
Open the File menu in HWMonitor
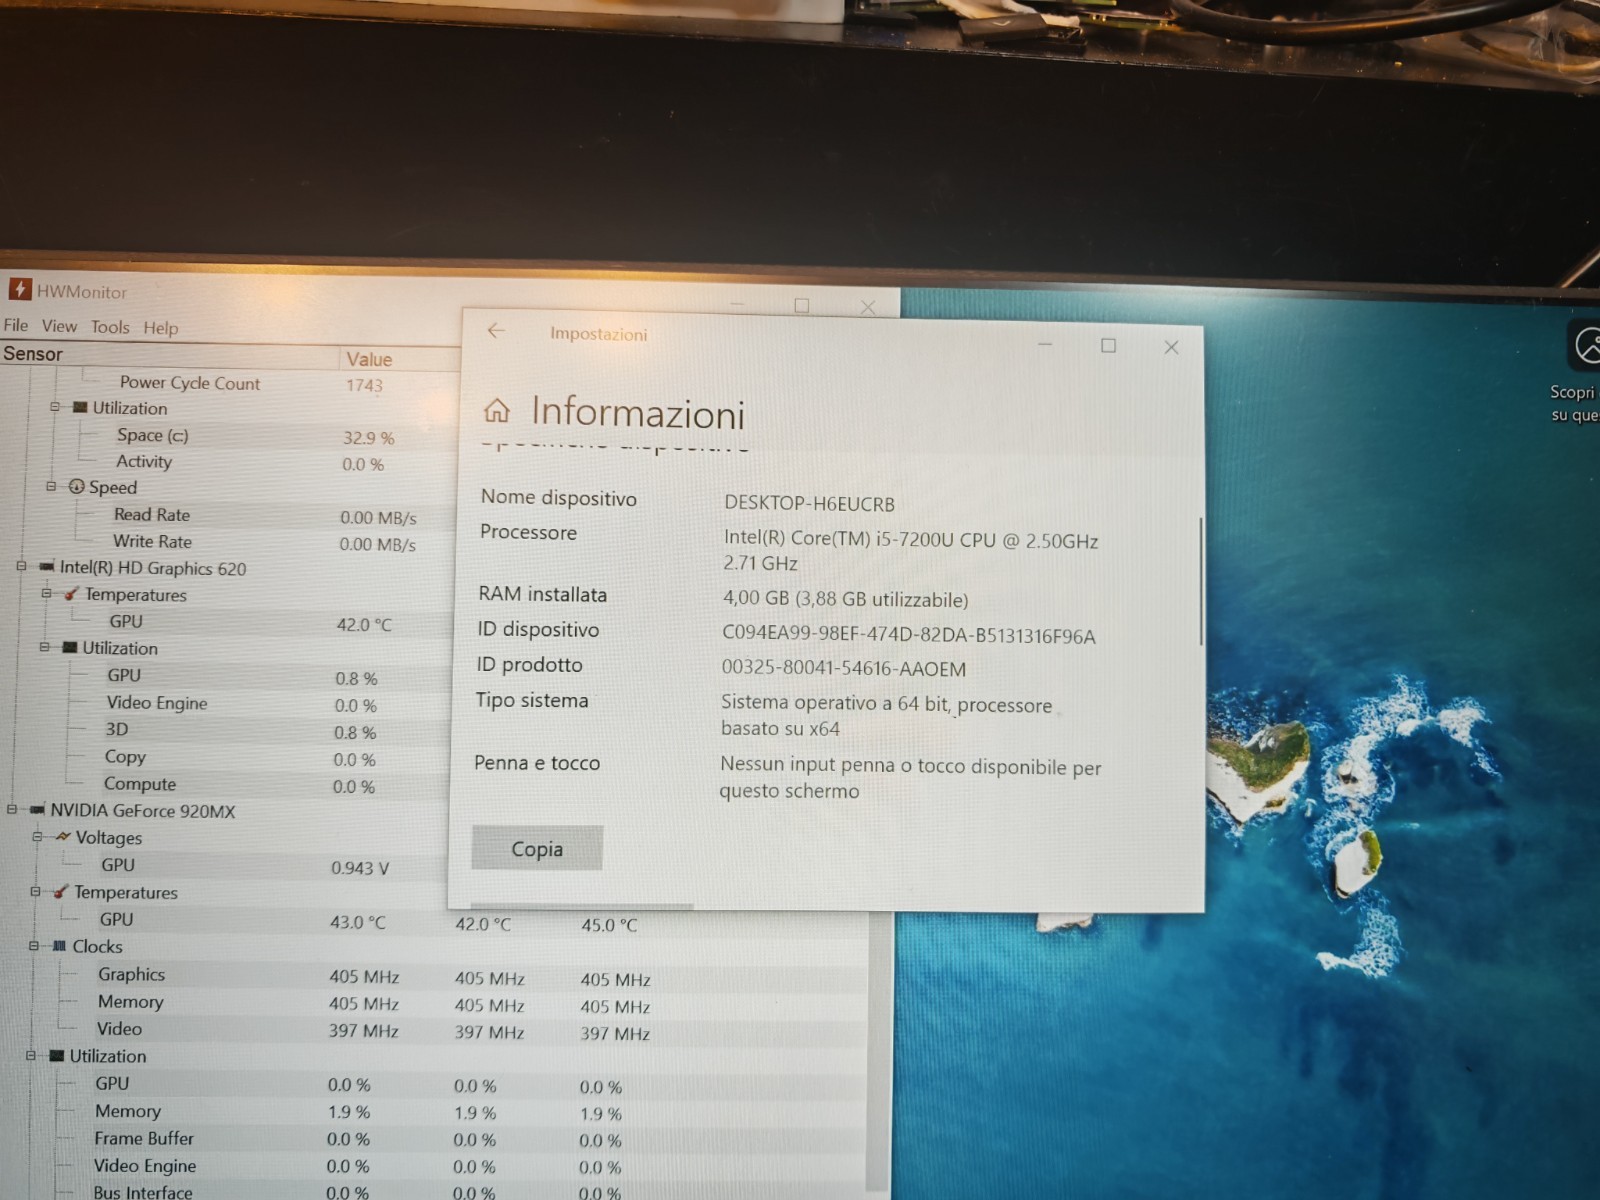16,325
